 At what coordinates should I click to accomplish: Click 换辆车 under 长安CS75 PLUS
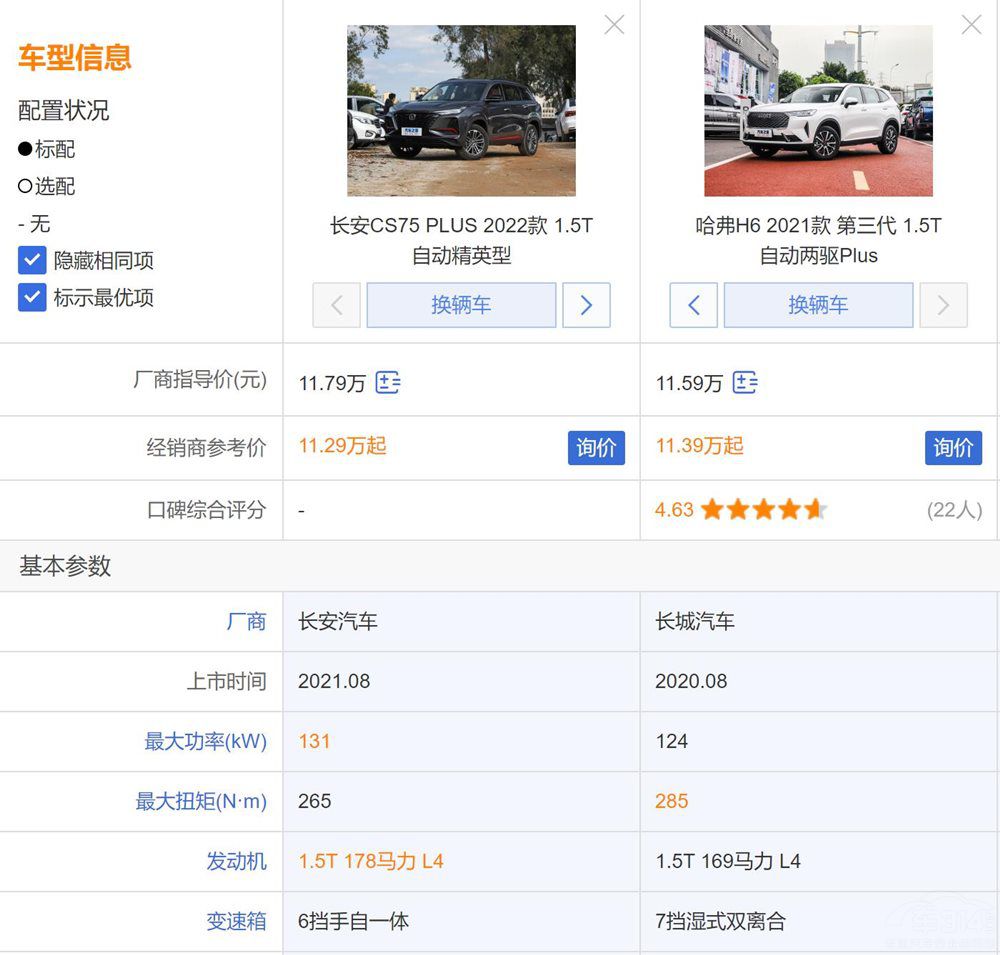[x=461, y=305]
